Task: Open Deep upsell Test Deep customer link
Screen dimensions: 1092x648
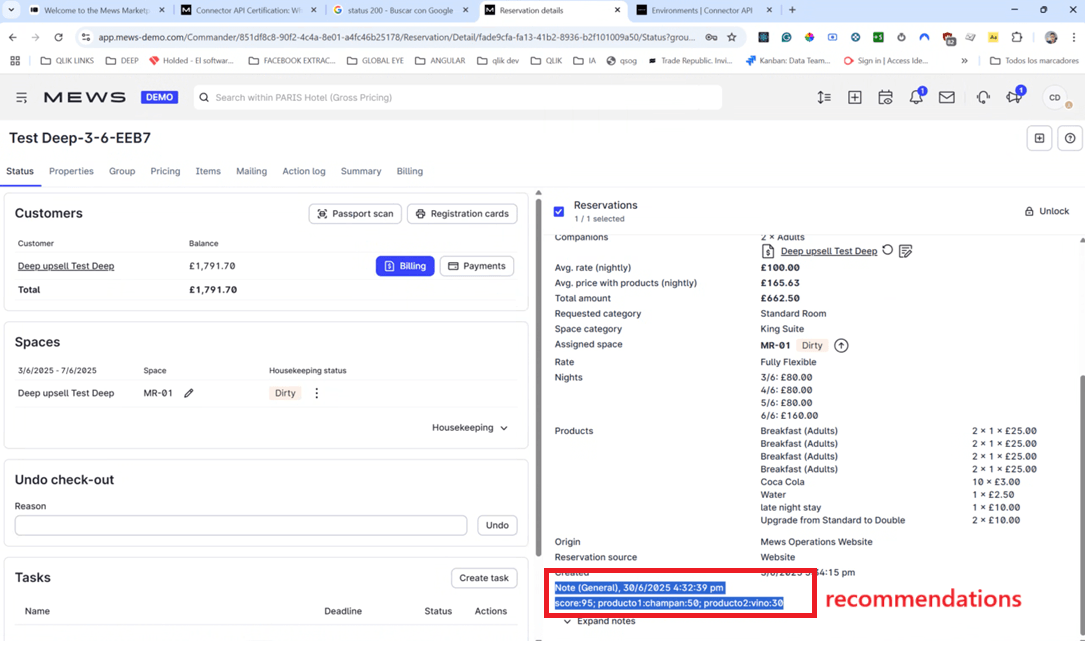Action: coord(66,266)
